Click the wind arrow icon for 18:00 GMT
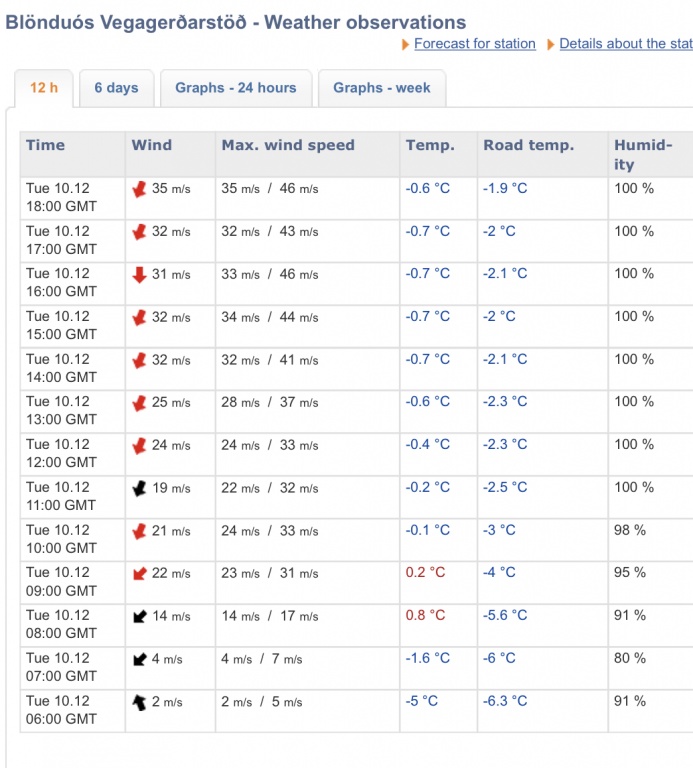 139,189
